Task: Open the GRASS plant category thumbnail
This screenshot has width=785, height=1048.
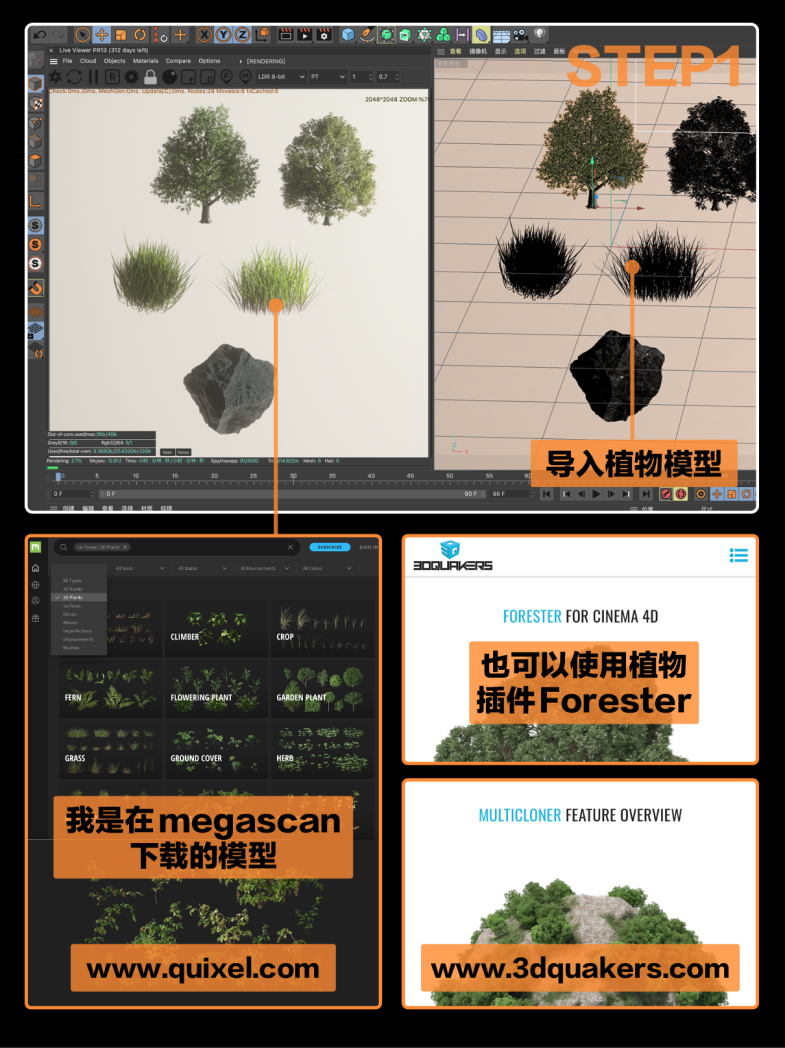Action: tap(110, 749)
